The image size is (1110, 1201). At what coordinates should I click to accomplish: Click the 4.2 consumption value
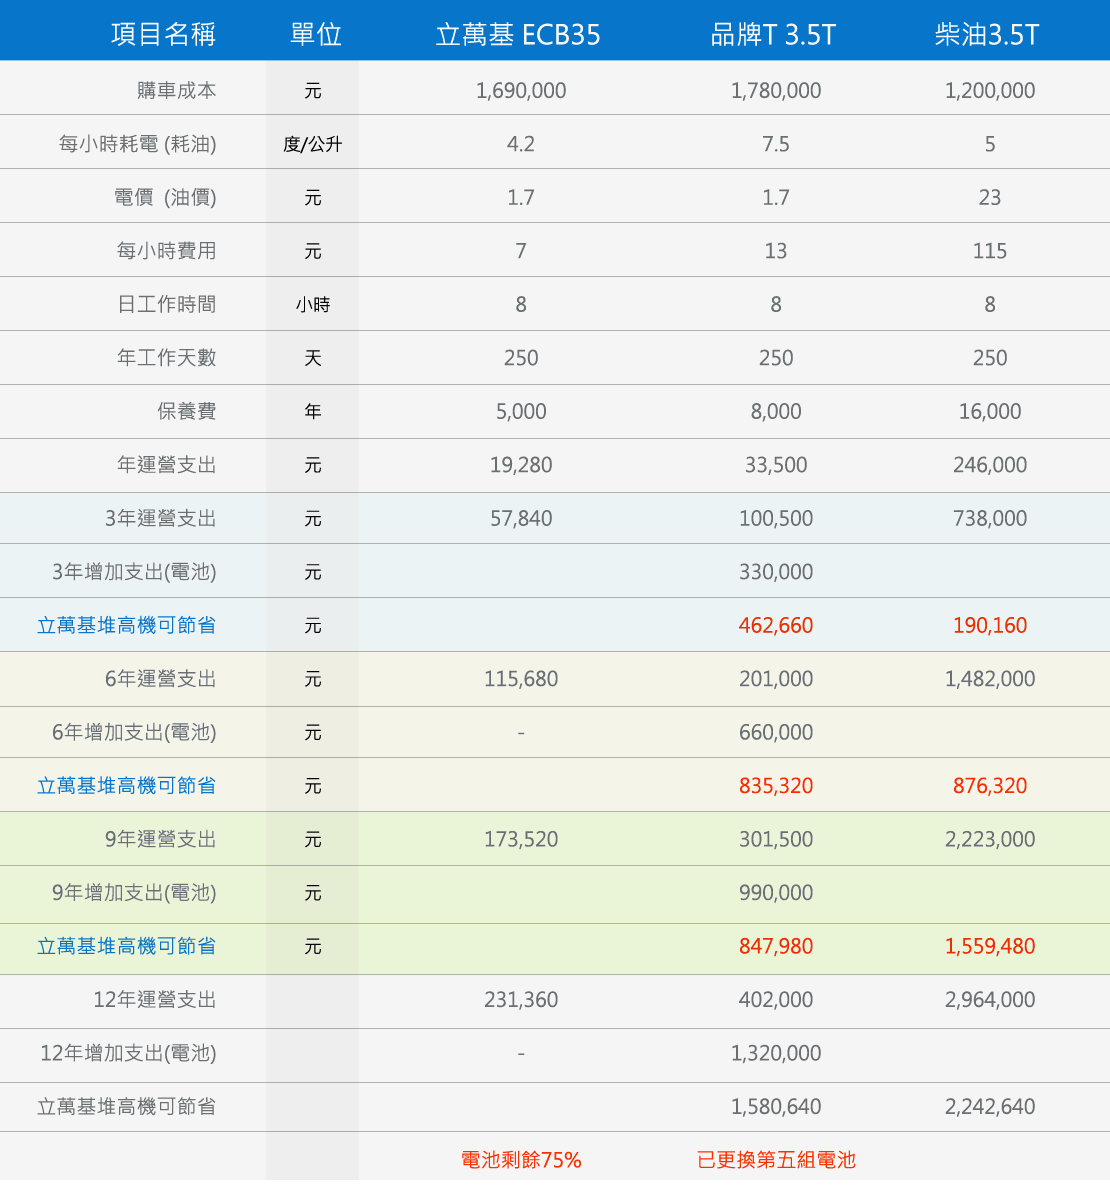[521, 144]
